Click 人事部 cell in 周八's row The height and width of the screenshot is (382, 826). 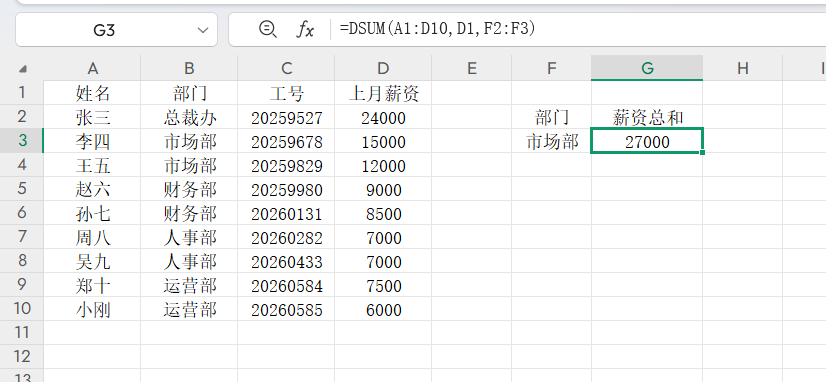pyautogui.click(x=189, y=238)
